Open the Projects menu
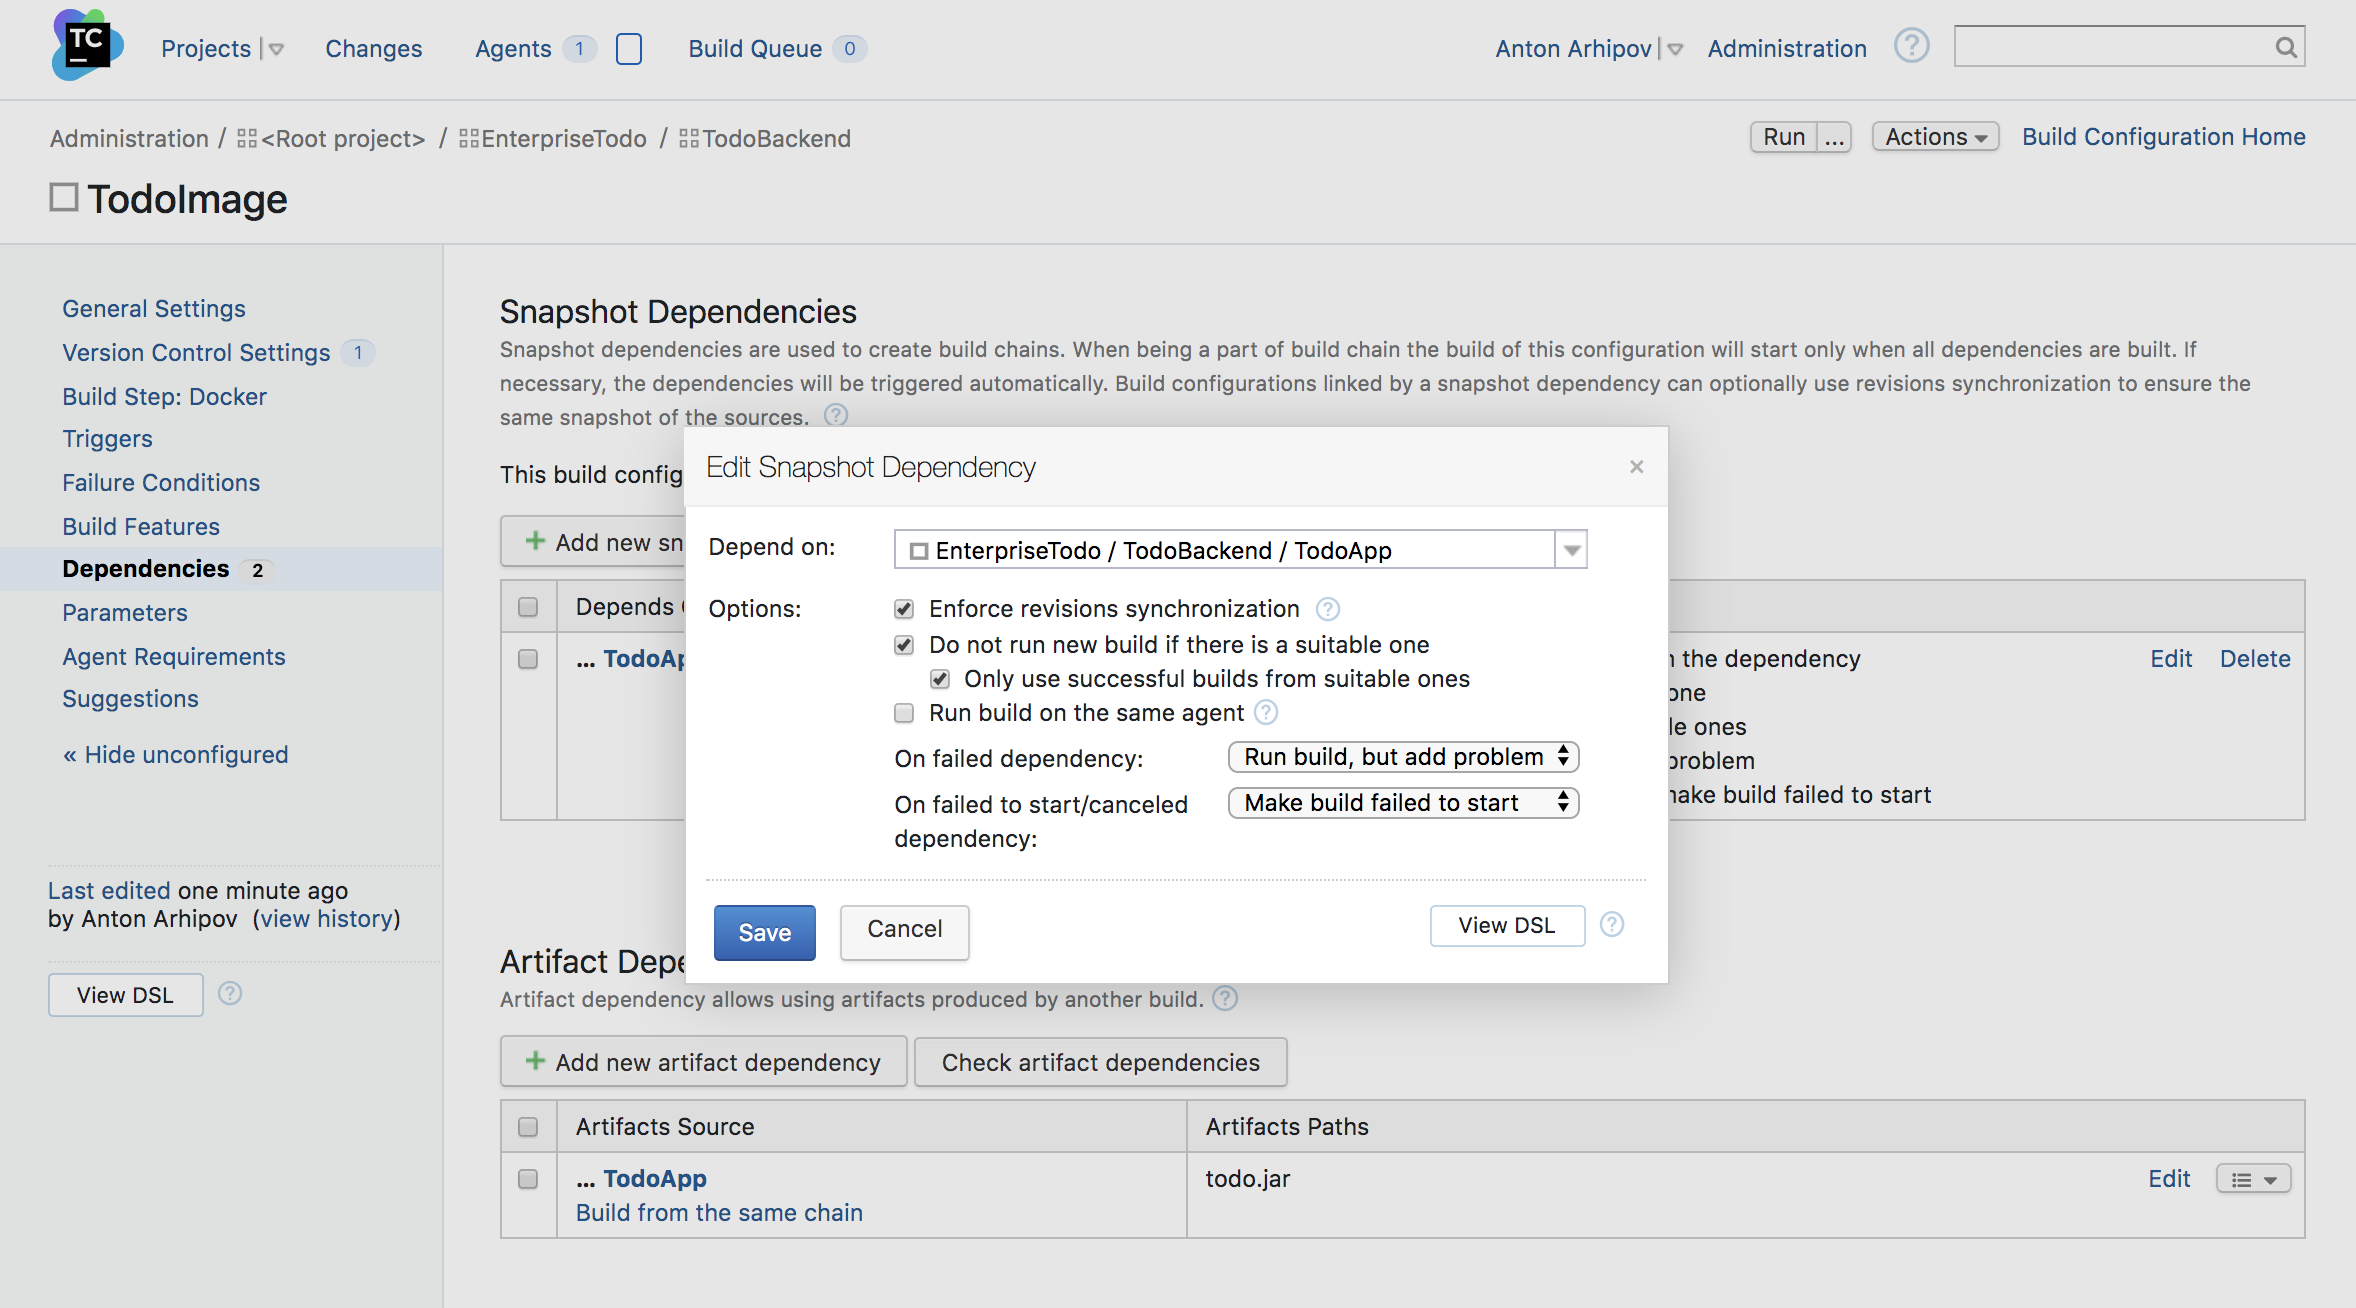The image size is (2356, 1308). tap(205, 47)
